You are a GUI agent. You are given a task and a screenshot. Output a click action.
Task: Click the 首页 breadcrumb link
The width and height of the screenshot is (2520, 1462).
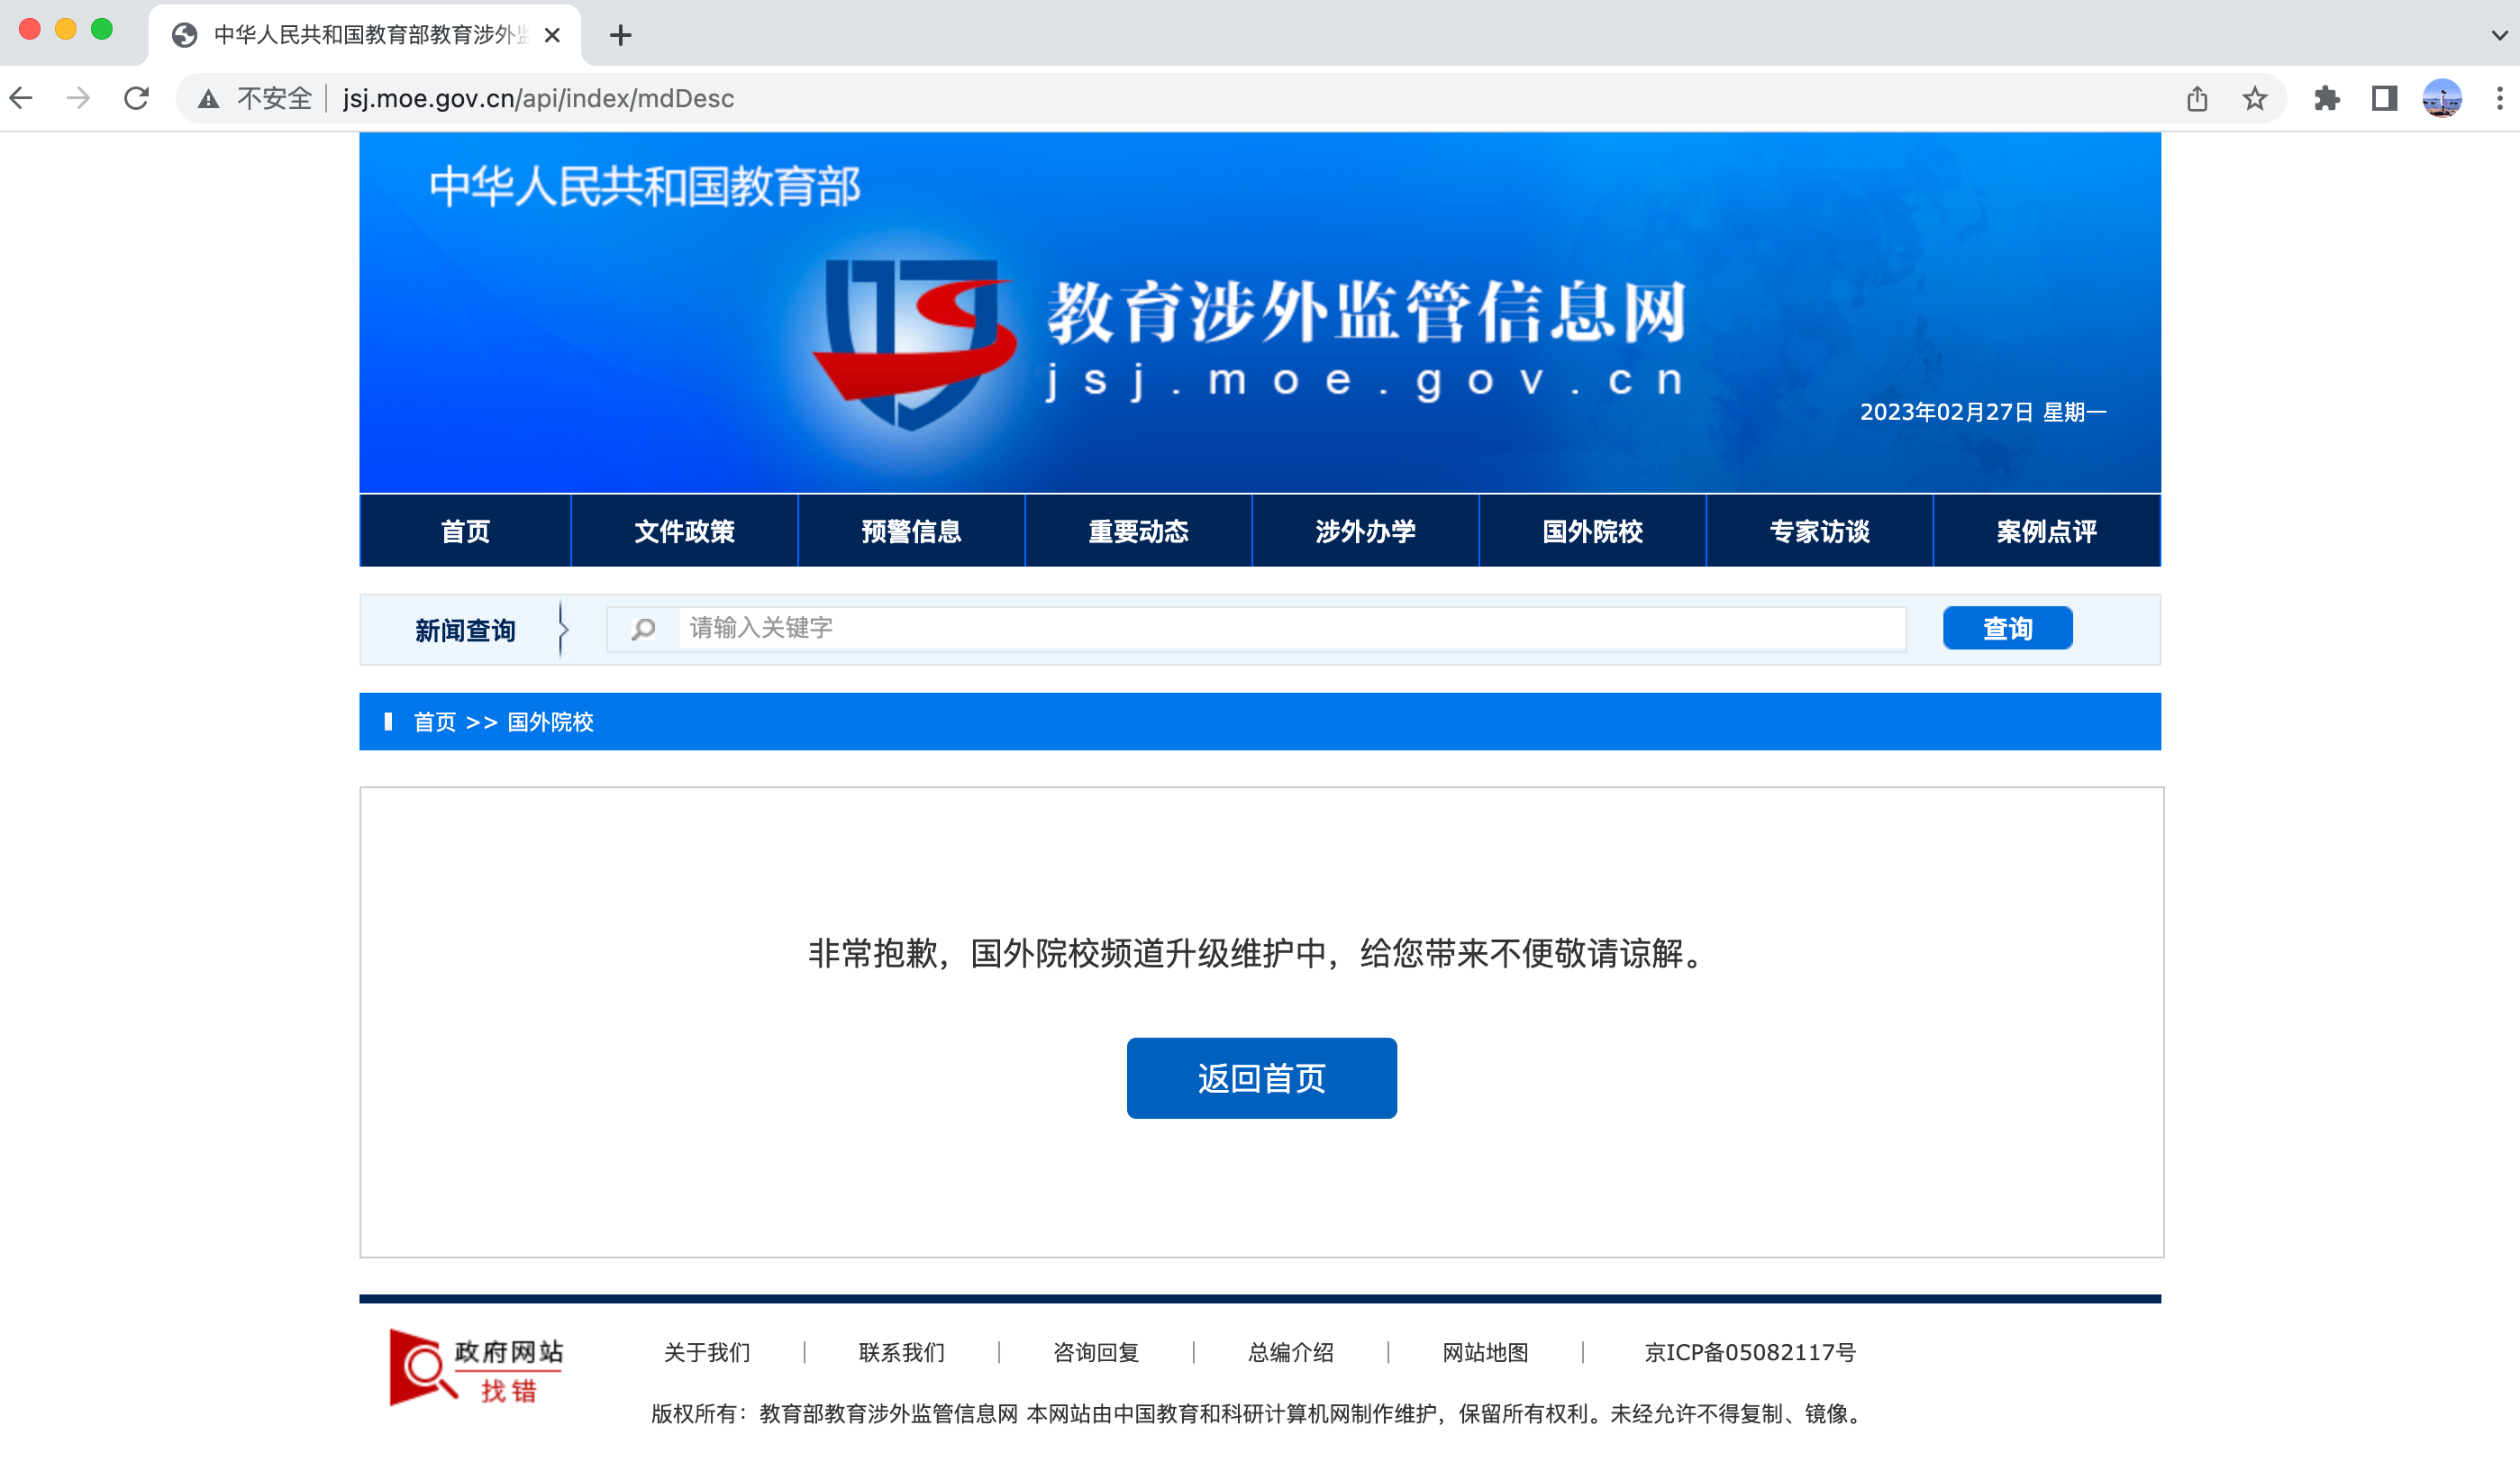pos(434,722)
